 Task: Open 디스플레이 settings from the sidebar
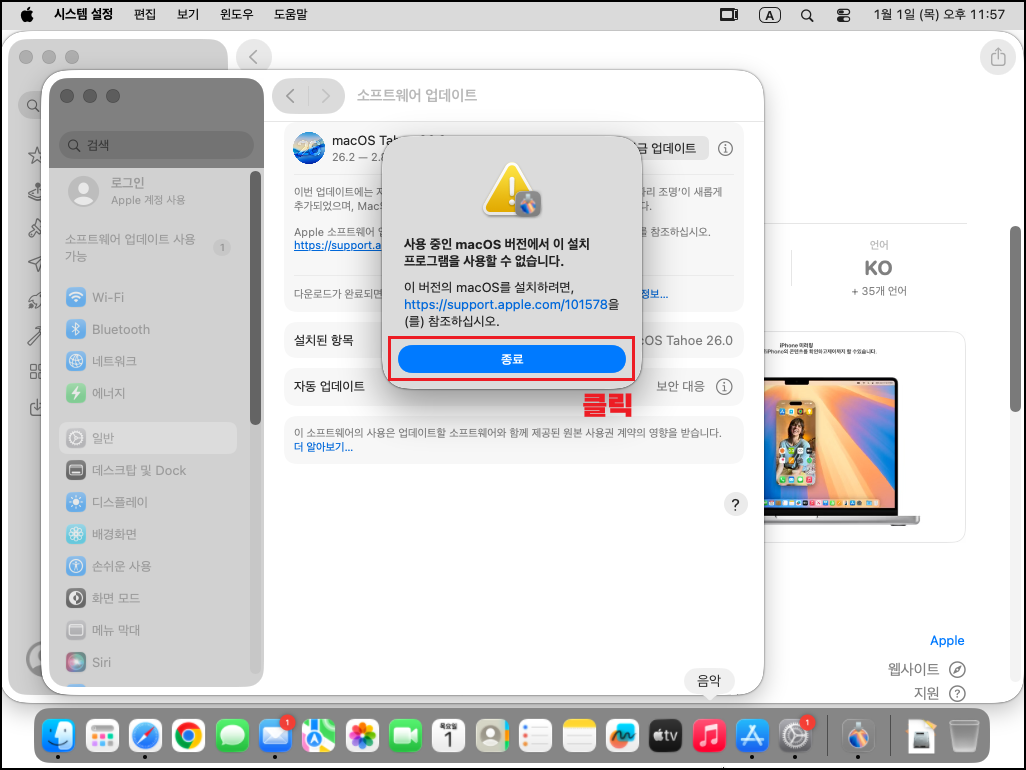click(x=148, y=502)
